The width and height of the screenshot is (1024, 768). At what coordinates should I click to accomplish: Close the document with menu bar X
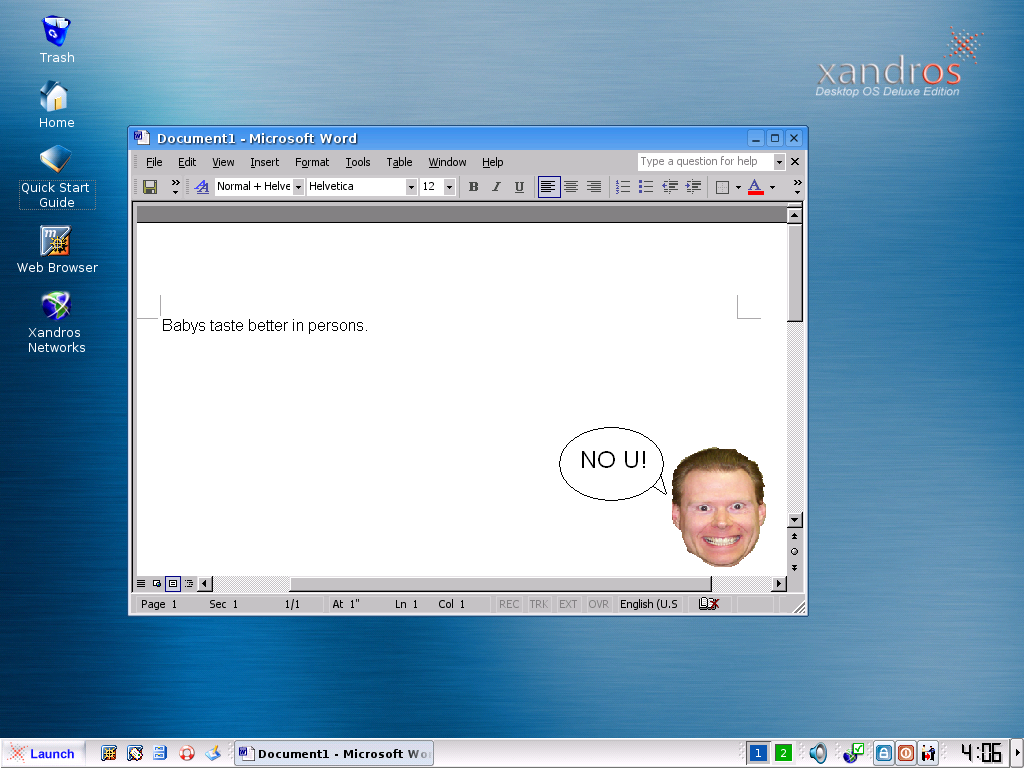pyautogui.click(x=795, y=161)
